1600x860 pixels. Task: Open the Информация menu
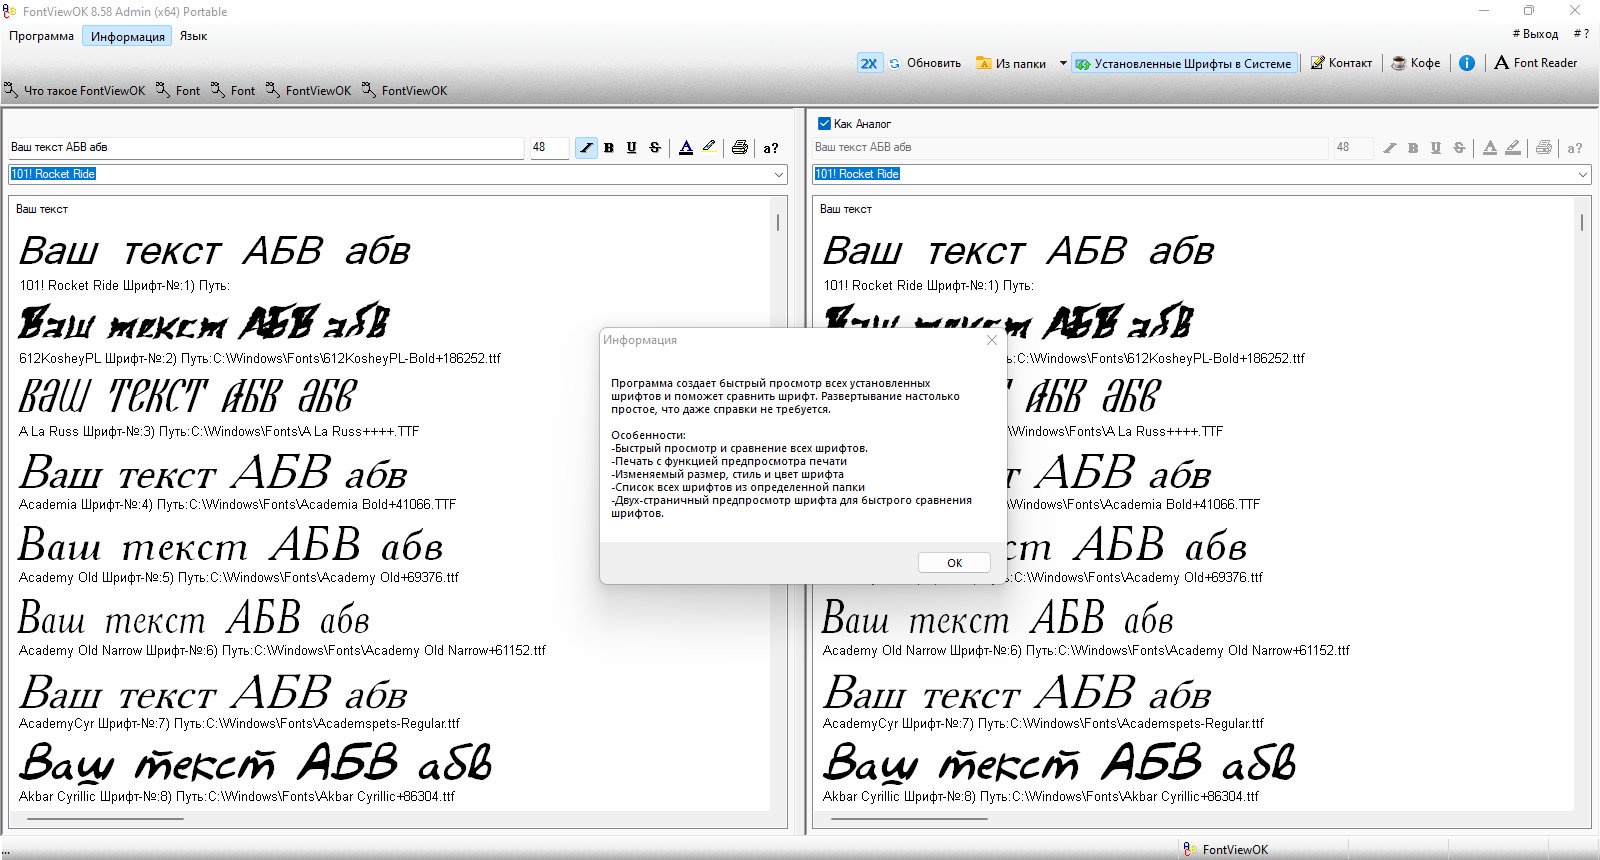(x=127, y=36)
